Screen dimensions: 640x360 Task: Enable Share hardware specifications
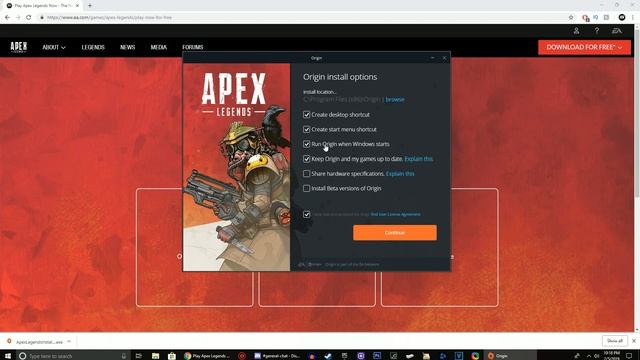[x=307, y=173]
